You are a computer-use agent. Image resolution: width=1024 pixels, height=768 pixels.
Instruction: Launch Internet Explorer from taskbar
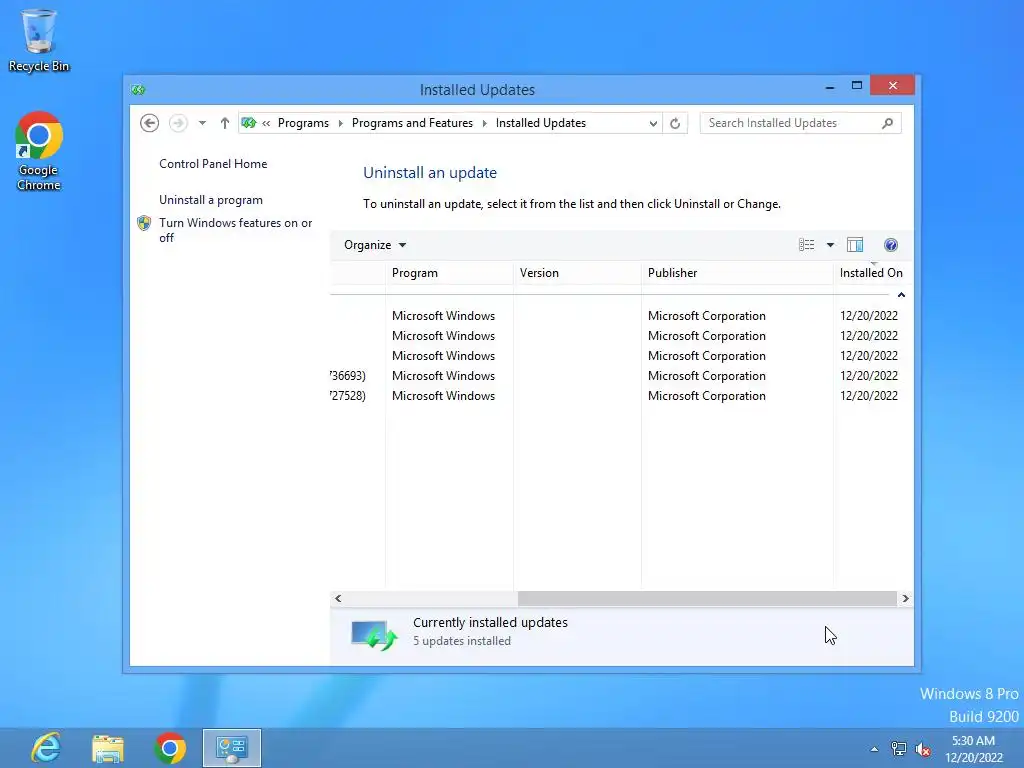pyautogui.click(x=46, y=748)
